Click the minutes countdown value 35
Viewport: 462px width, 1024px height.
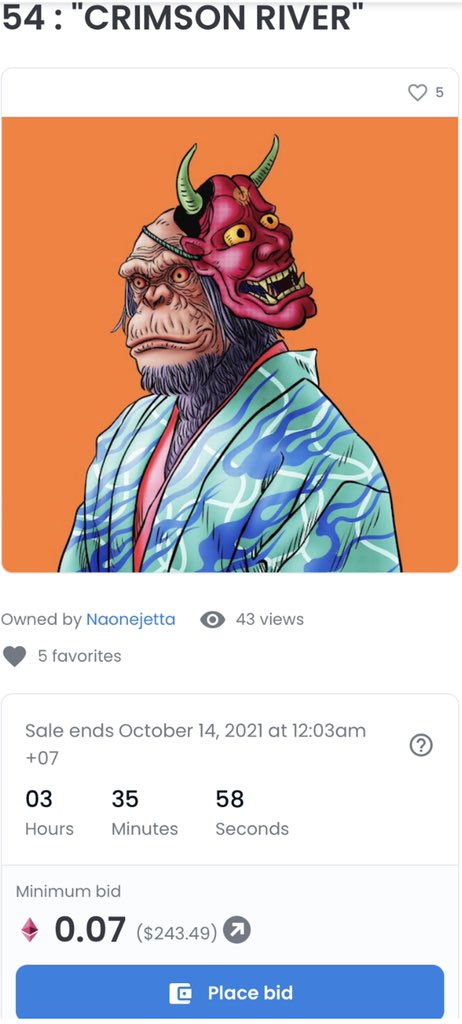coord(125,799)
